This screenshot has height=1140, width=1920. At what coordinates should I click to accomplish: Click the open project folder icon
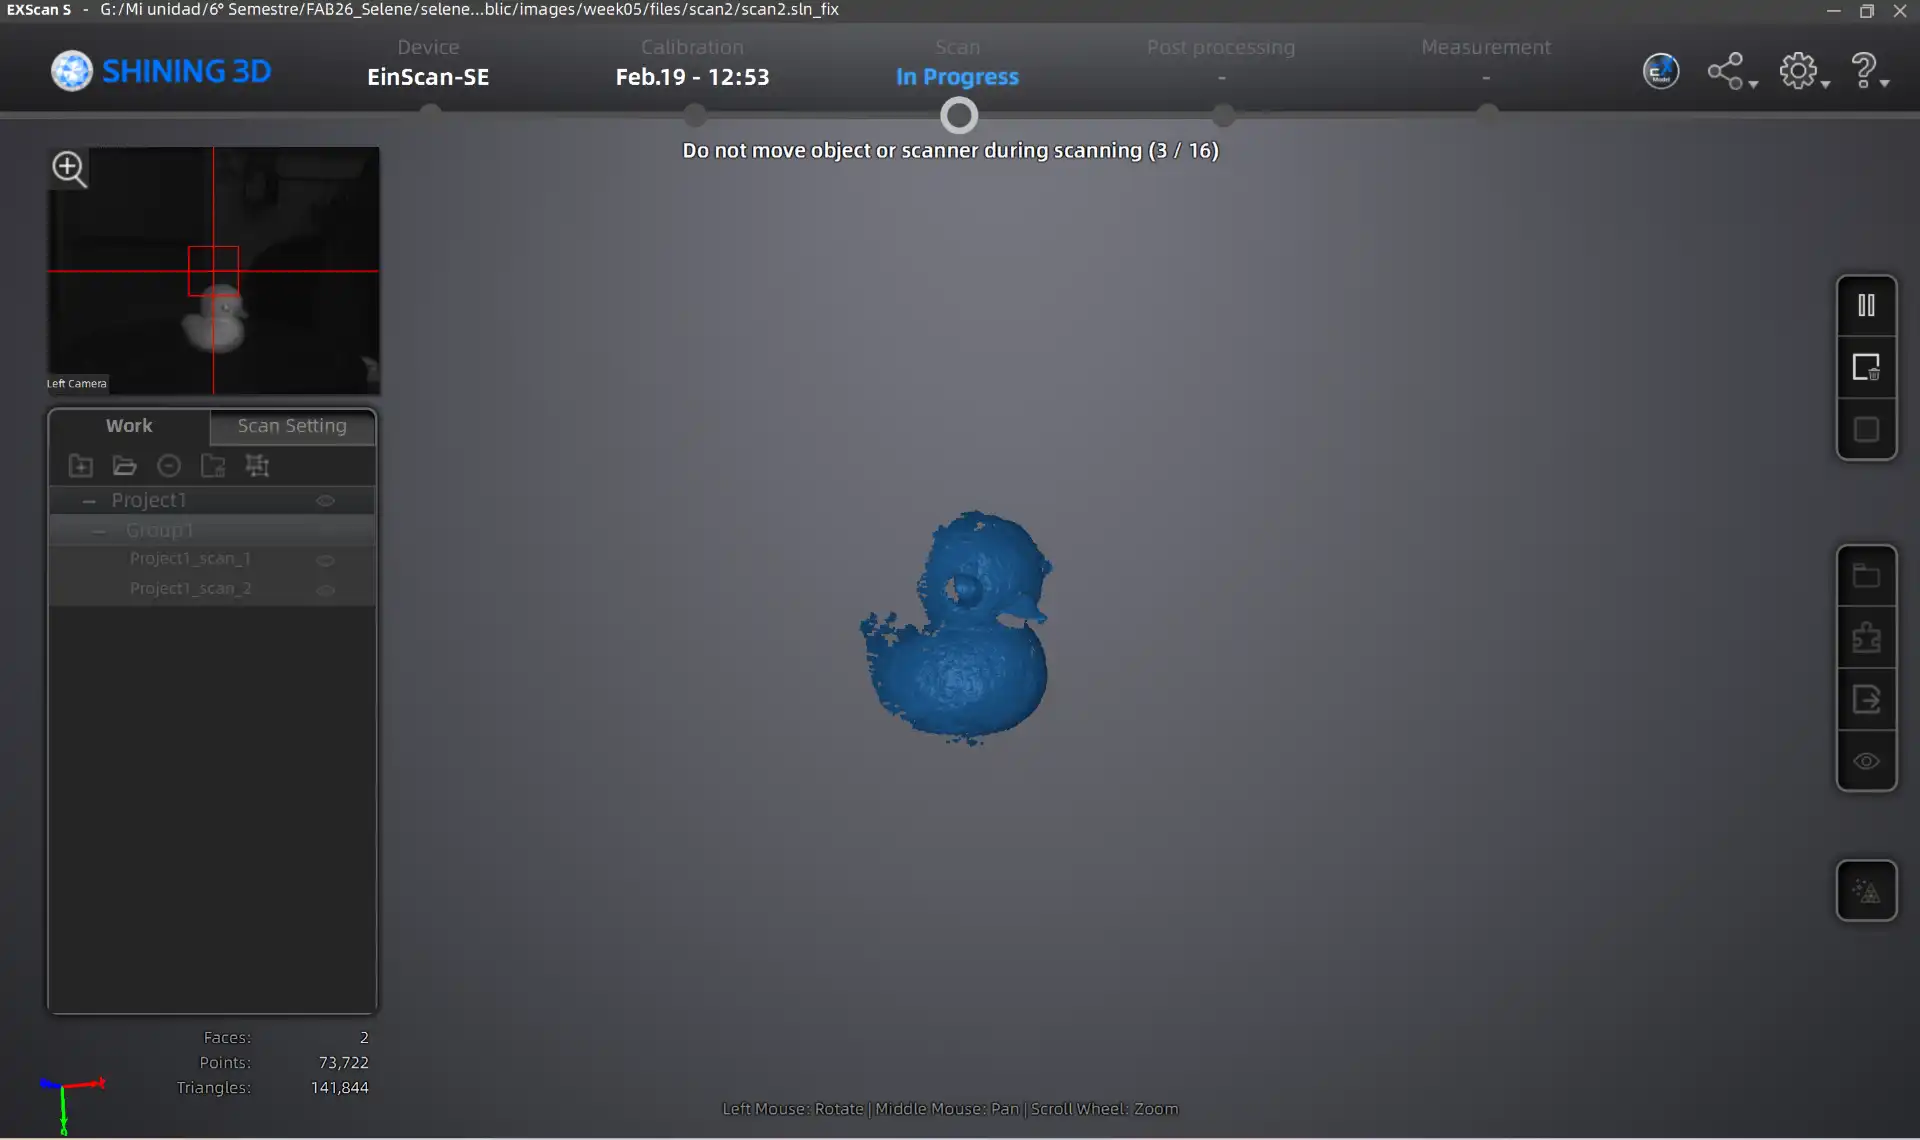pos(124,465)
